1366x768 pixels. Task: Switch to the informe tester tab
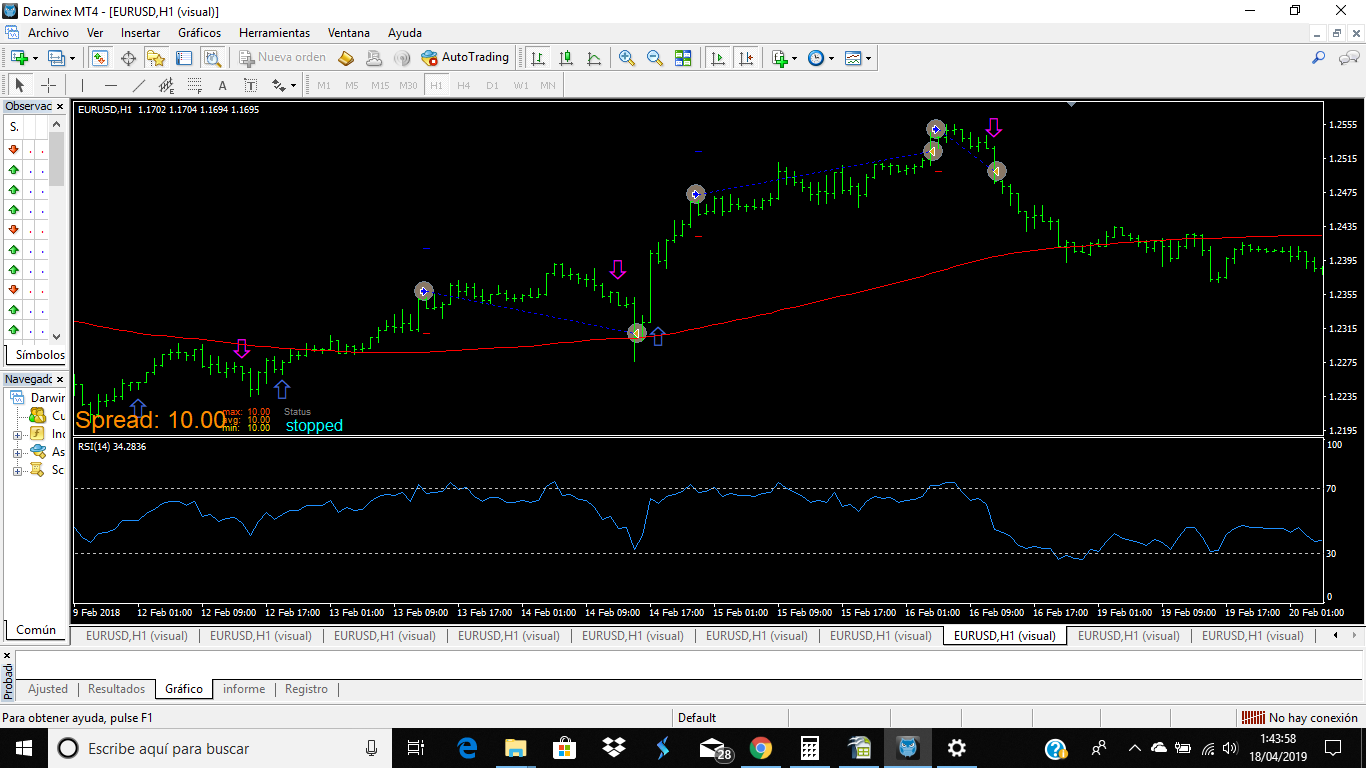[244, 689]
